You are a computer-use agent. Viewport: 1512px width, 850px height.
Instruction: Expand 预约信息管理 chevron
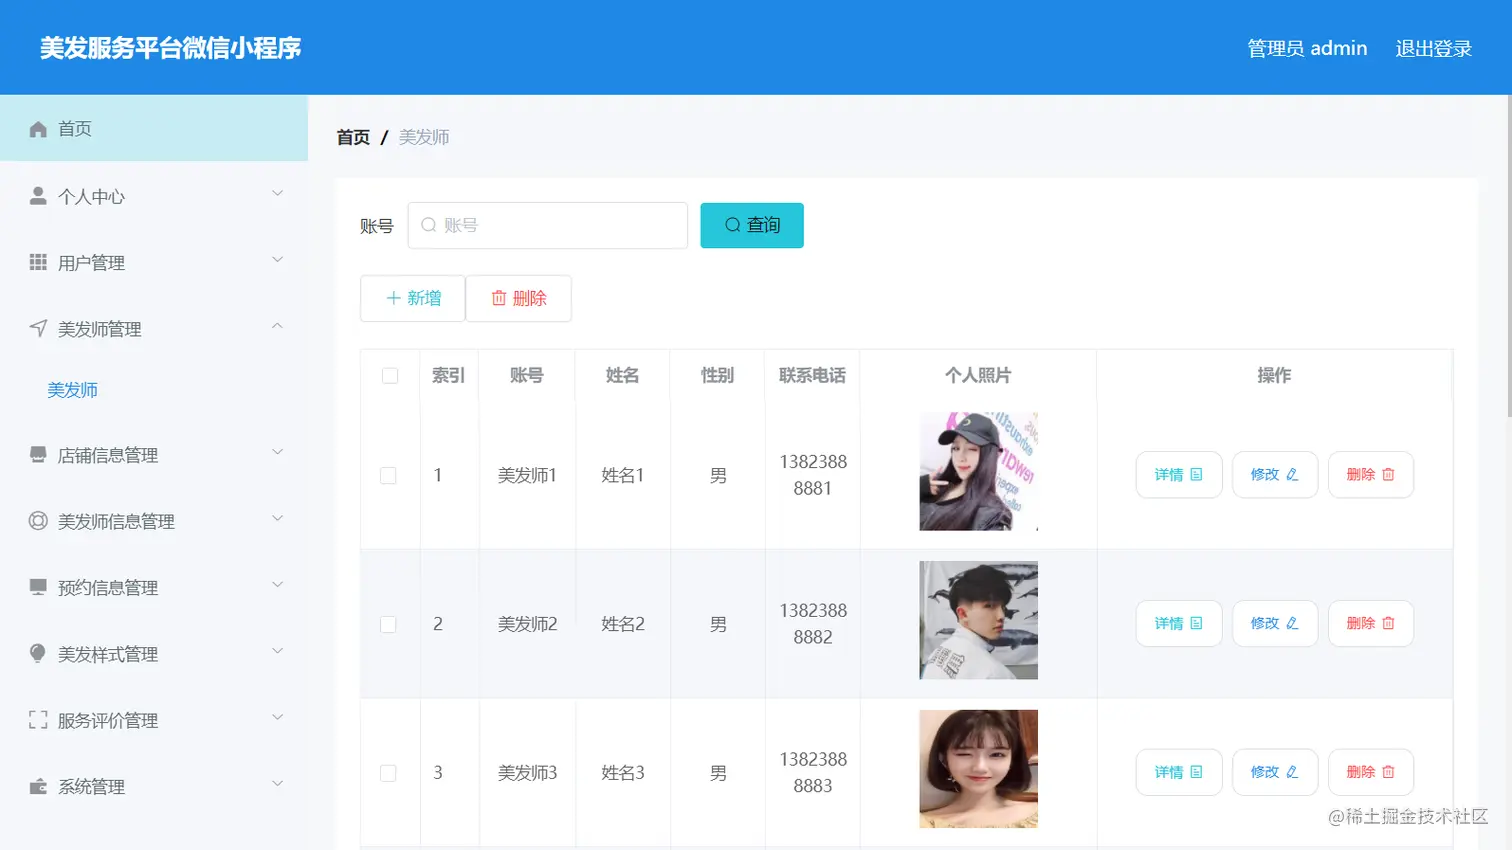coord(278,584)
